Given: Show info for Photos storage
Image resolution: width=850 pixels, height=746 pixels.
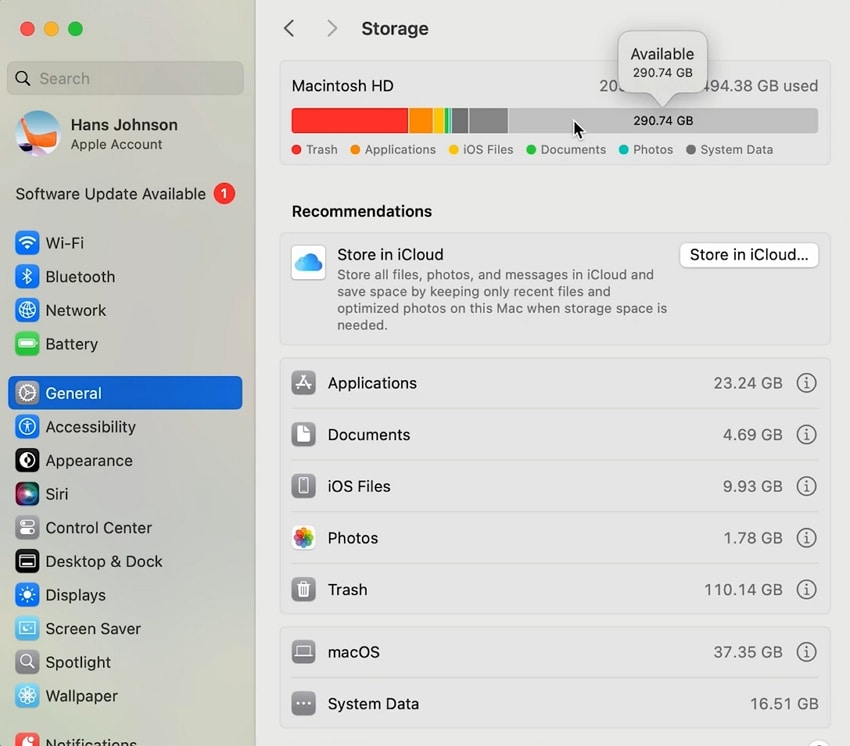Looking at the screenshot, I should point(806,537).
